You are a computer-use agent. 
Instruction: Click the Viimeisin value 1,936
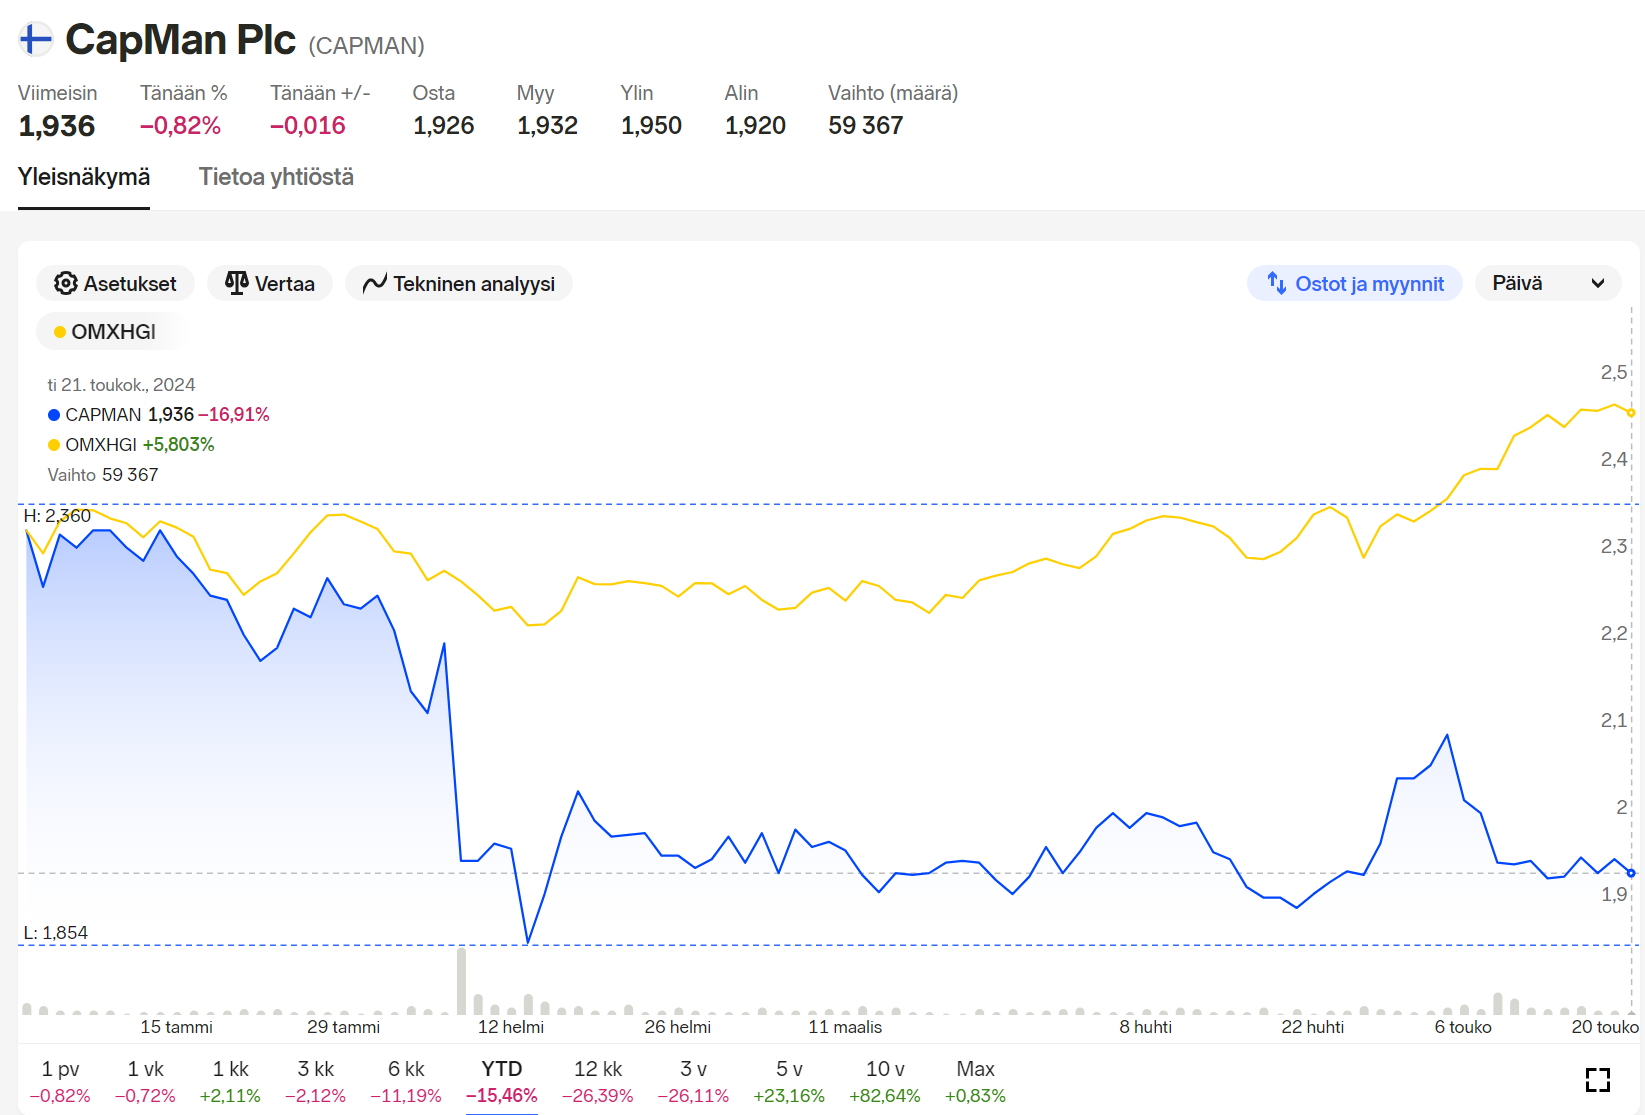(57, 126)
